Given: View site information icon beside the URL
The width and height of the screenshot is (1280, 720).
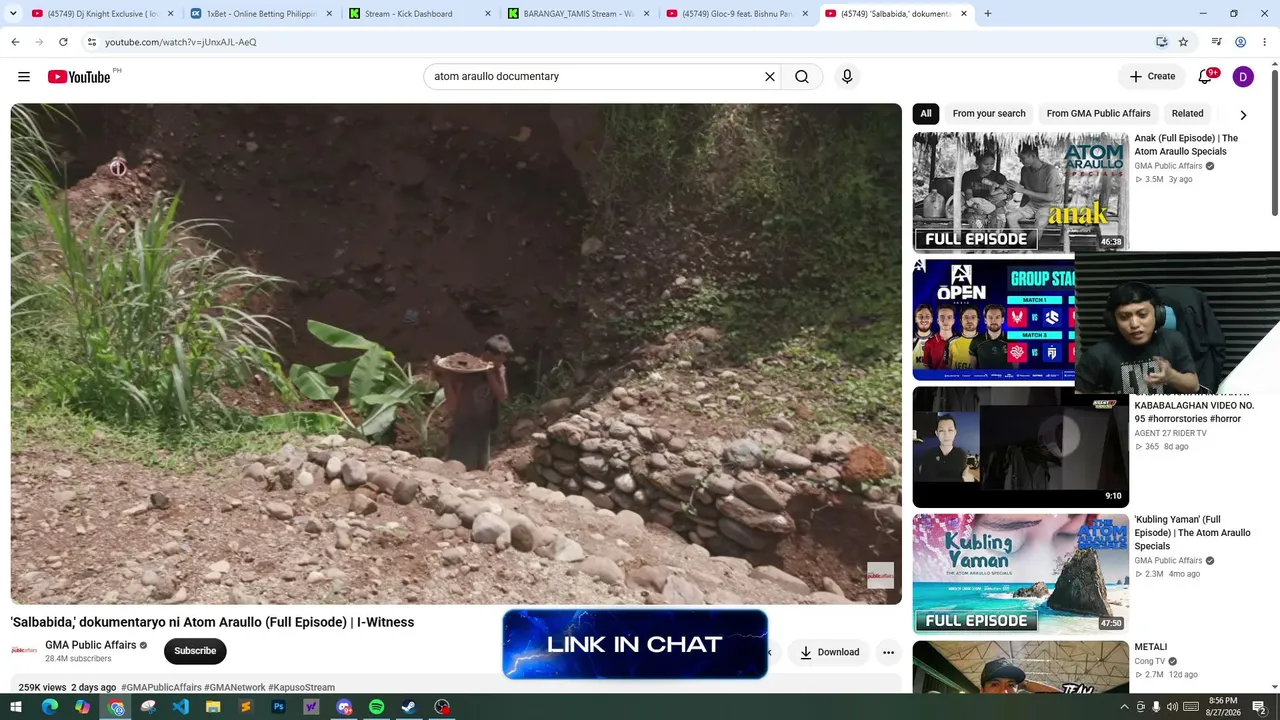Looking at the screenshot, I should 92,42.
